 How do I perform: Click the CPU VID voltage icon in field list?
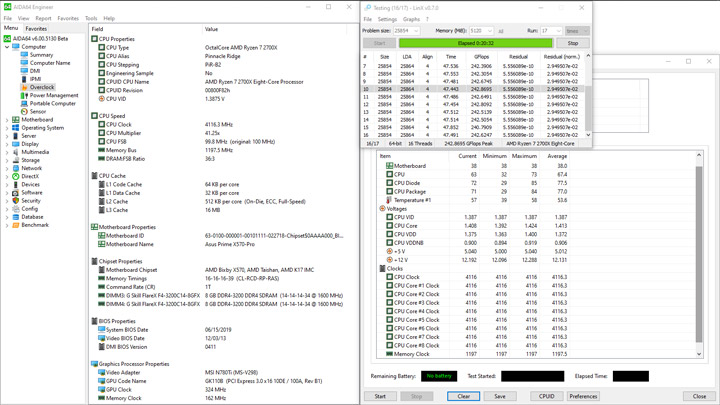101,99
